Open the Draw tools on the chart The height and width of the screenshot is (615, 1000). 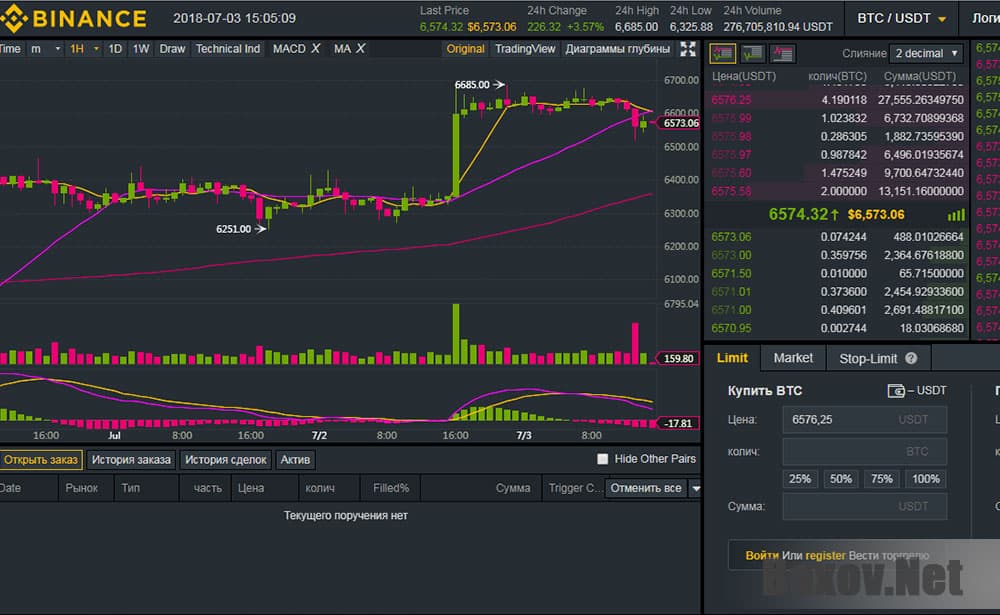(173, 48)
